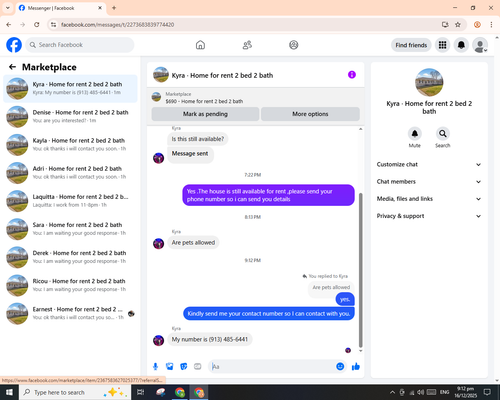Click Kyra's avatar beside phone number message
The image size is (500, 400).
point(158,340)
